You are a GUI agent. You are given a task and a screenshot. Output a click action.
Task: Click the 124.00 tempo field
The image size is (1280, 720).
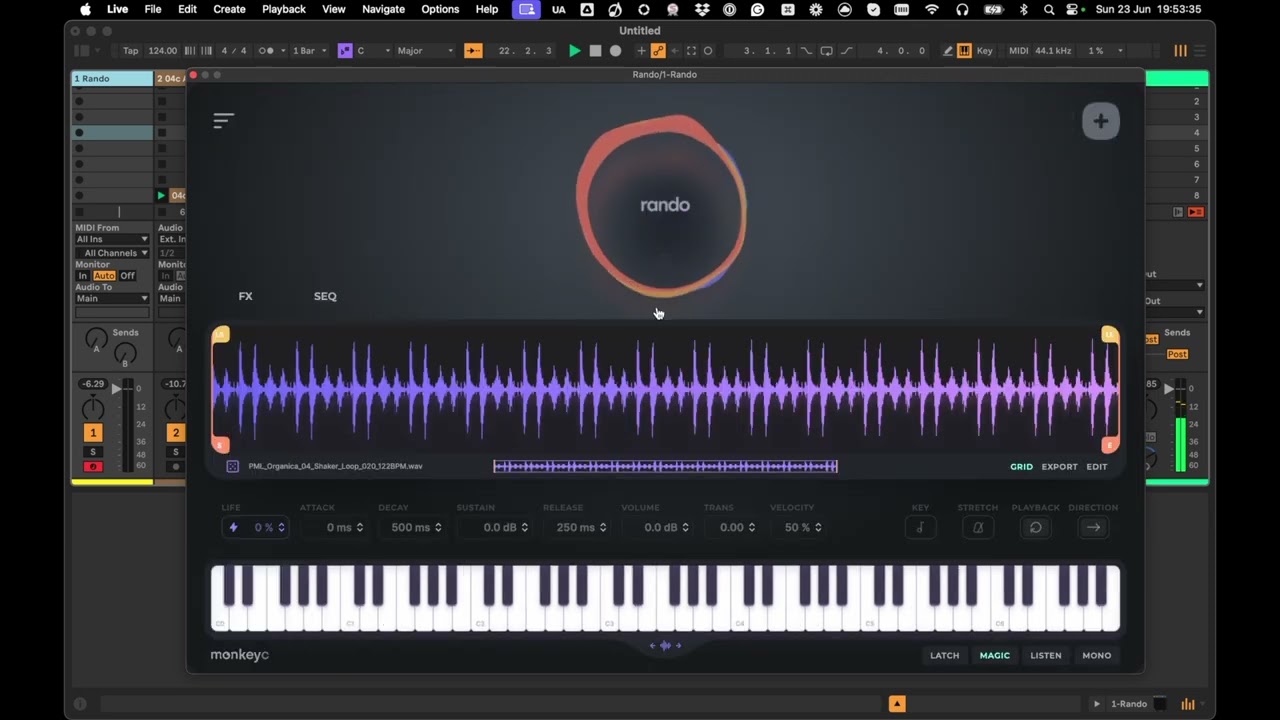(162, 51)
